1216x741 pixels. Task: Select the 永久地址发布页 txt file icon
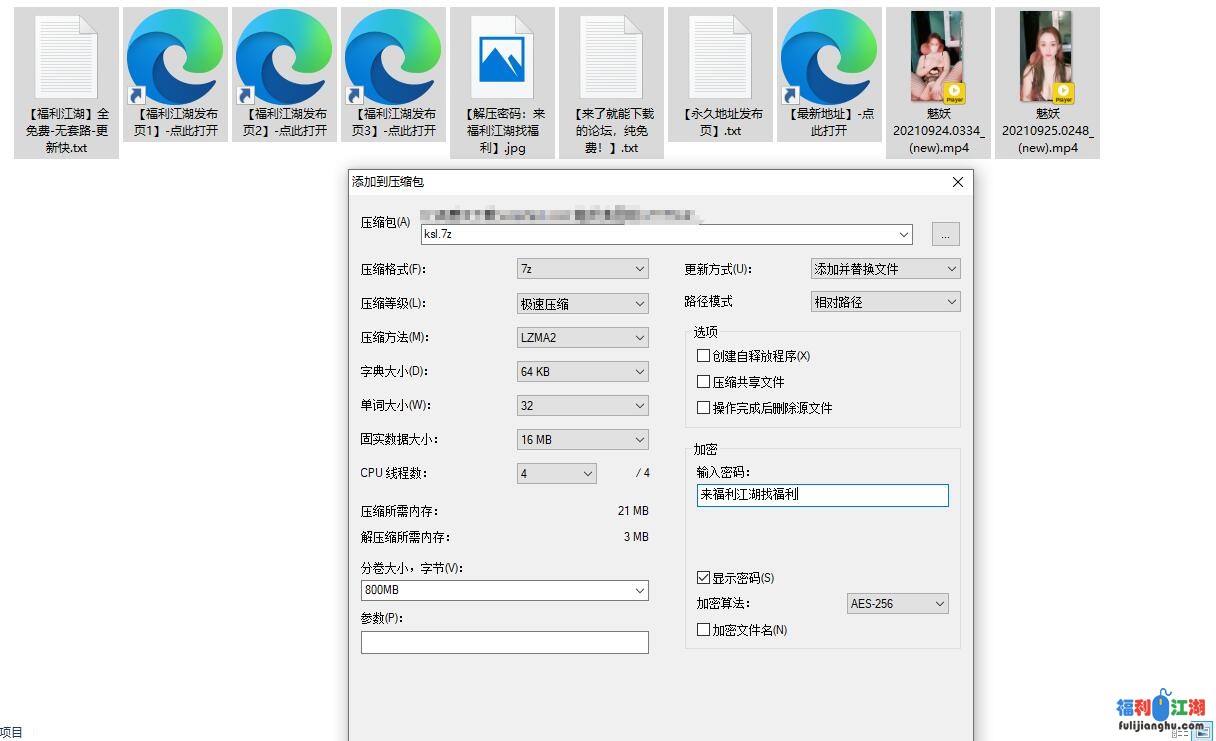click(720, 58)
